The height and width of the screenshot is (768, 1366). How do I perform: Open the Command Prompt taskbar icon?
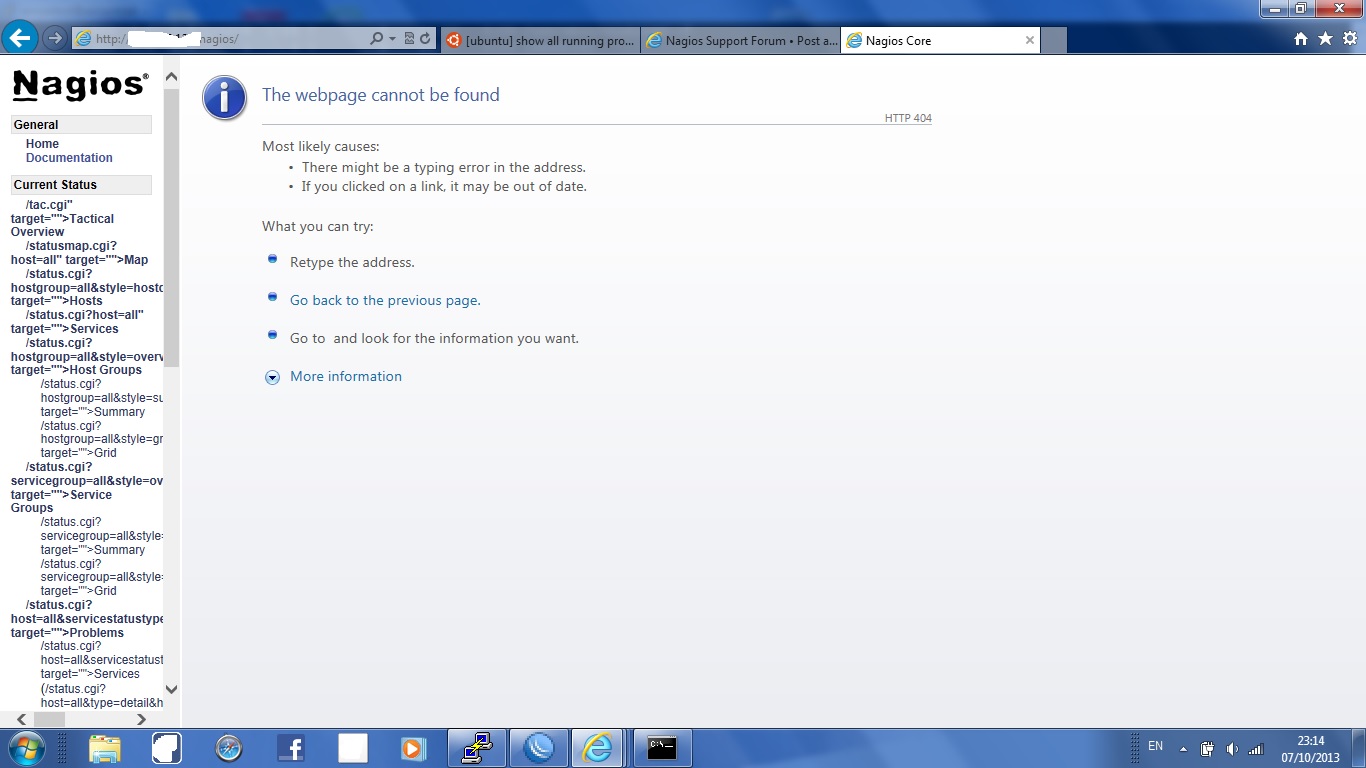[x=661, y=748]
